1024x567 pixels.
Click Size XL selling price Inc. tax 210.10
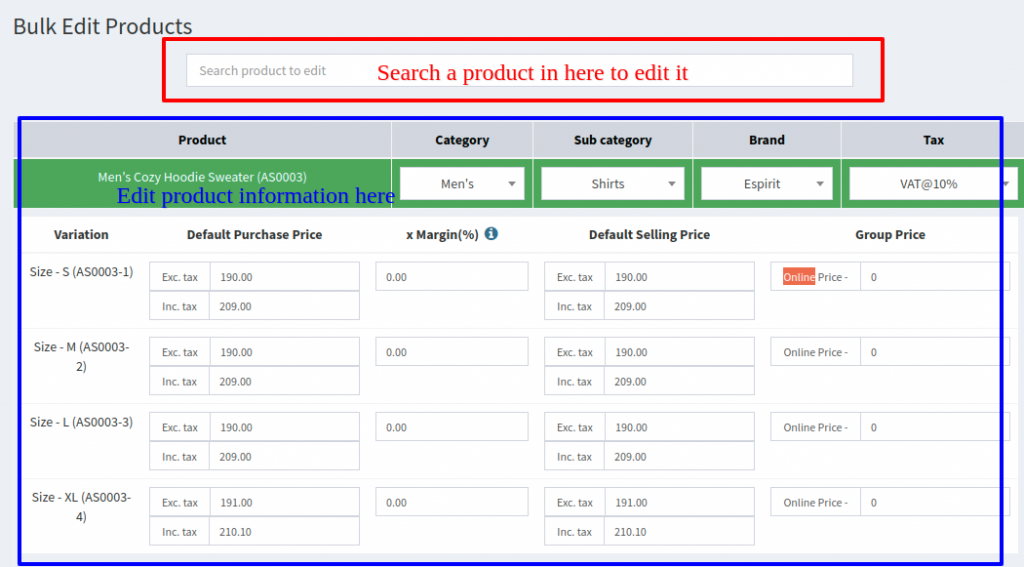pos(678,532)
